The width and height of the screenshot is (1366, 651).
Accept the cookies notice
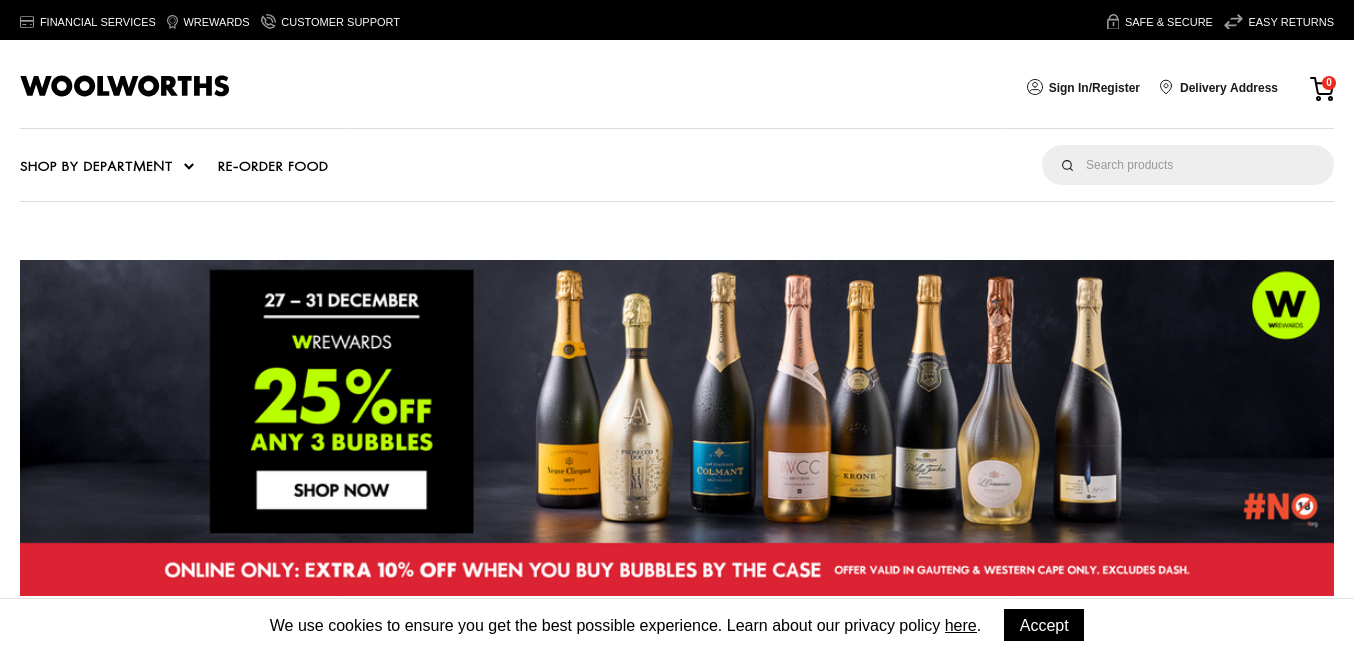pyautogui.click(x=1044, y=625)
